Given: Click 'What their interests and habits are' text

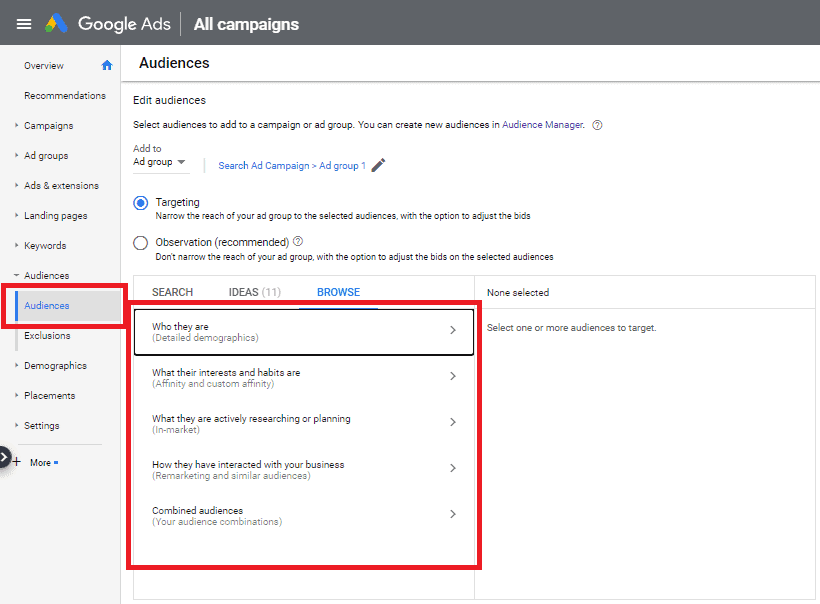Looking at the screenshot, I should 226,372.
